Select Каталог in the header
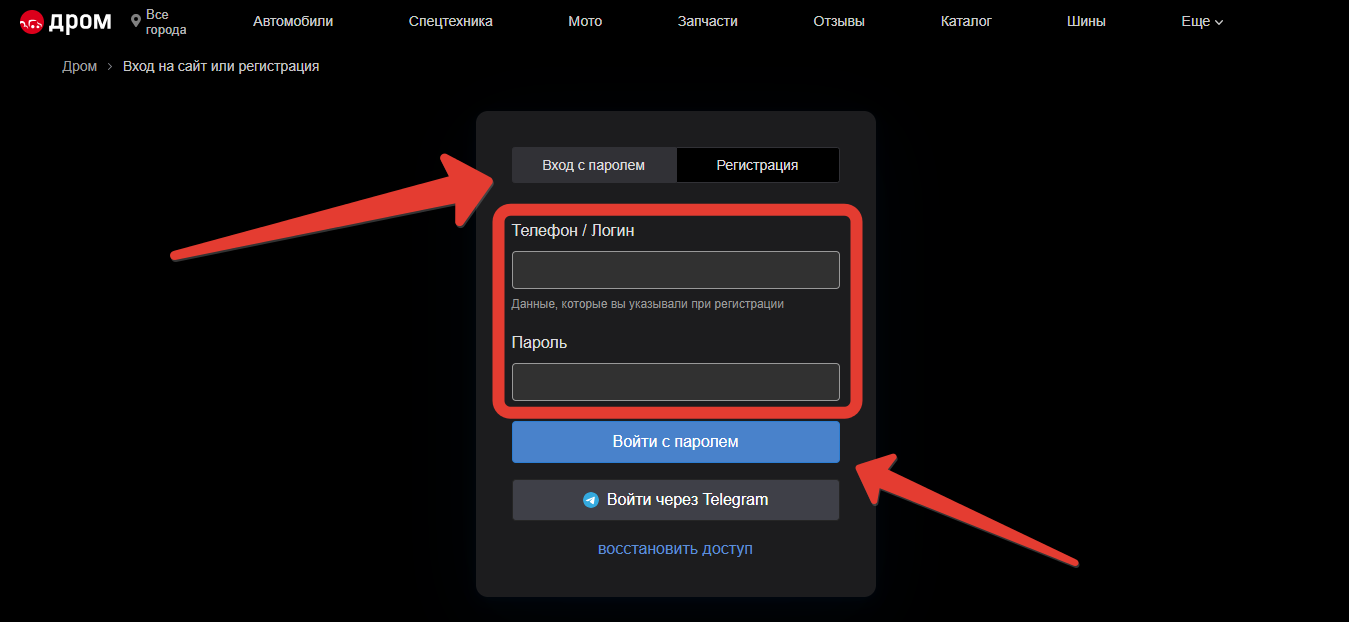The height and width of the screenshot is (622, 1349). (966, 21)
